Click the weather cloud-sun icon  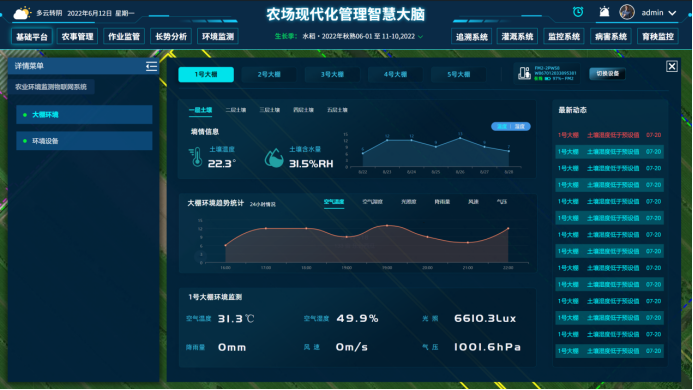22,13
